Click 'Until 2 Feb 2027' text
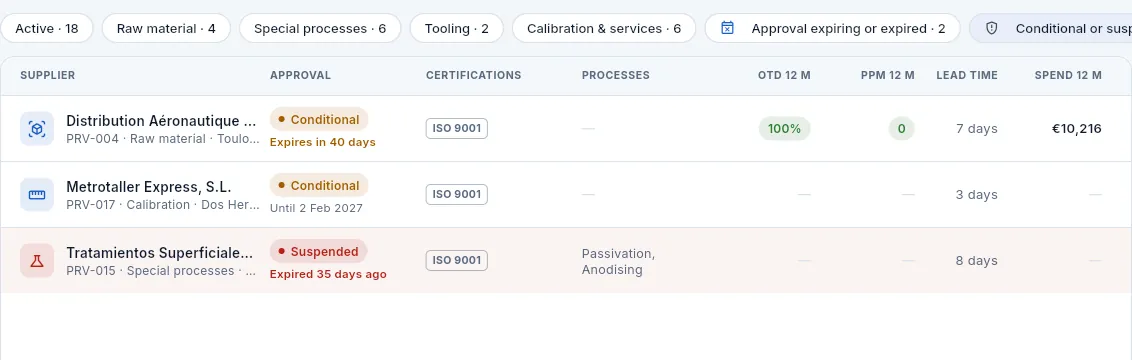Screen dimensions: 1132x360 click(316, 208)
